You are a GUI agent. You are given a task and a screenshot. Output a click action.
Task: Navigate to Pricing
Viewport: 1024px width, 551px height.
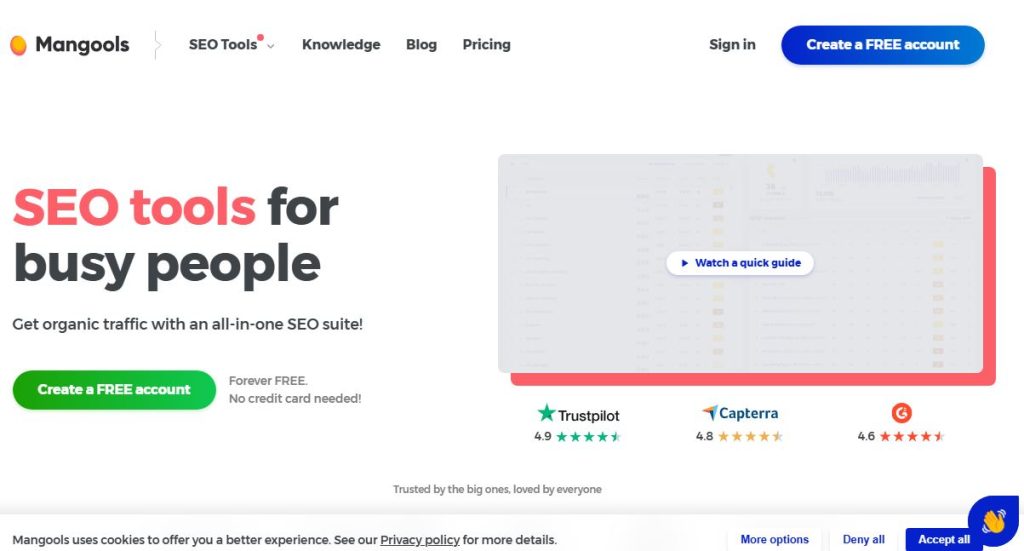tap(486, 45)
